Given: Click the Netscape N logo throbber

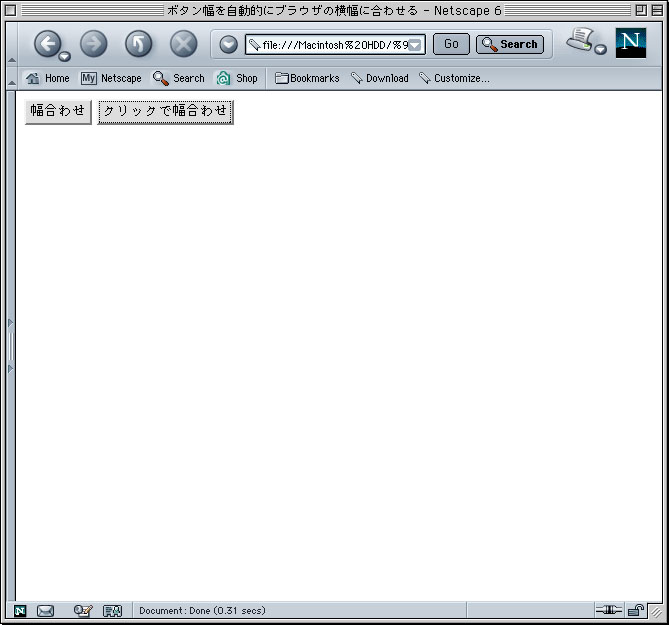Looking at the screenshot, I should (631, 43).
